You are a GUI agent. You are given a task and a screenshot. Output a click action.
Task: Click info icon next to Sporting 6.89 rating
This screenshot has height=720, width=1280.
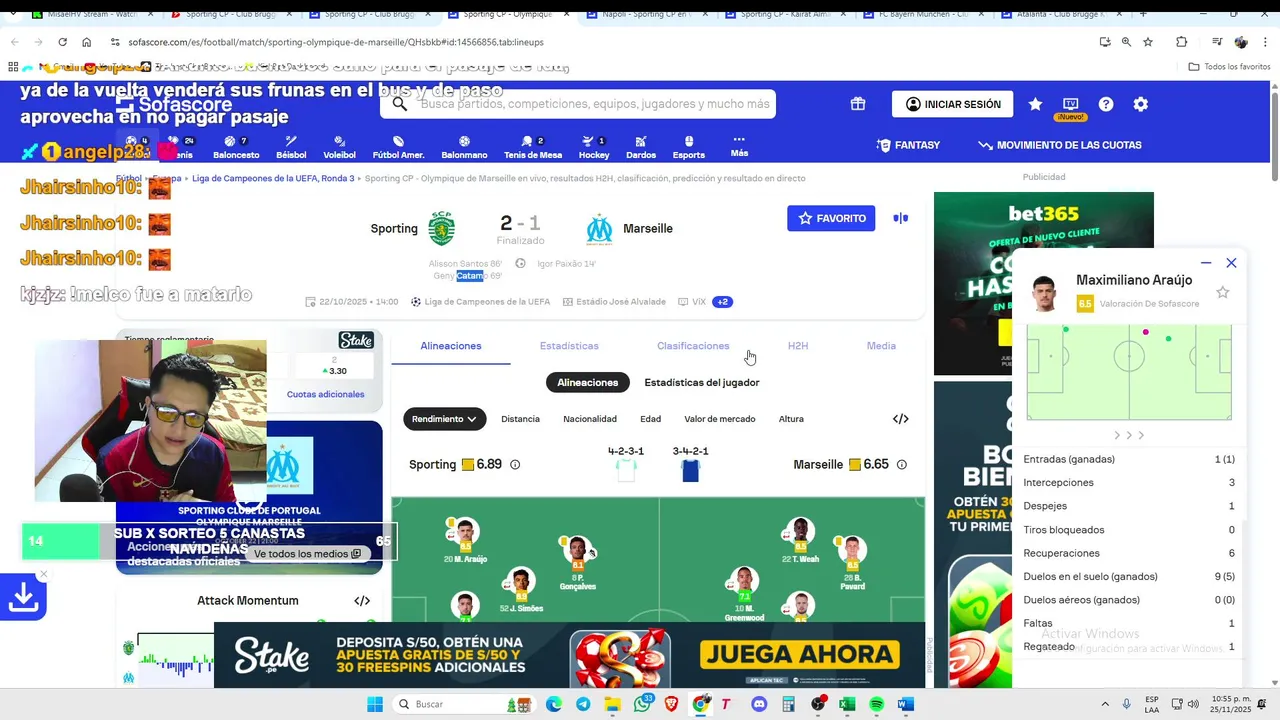(515, 465)
